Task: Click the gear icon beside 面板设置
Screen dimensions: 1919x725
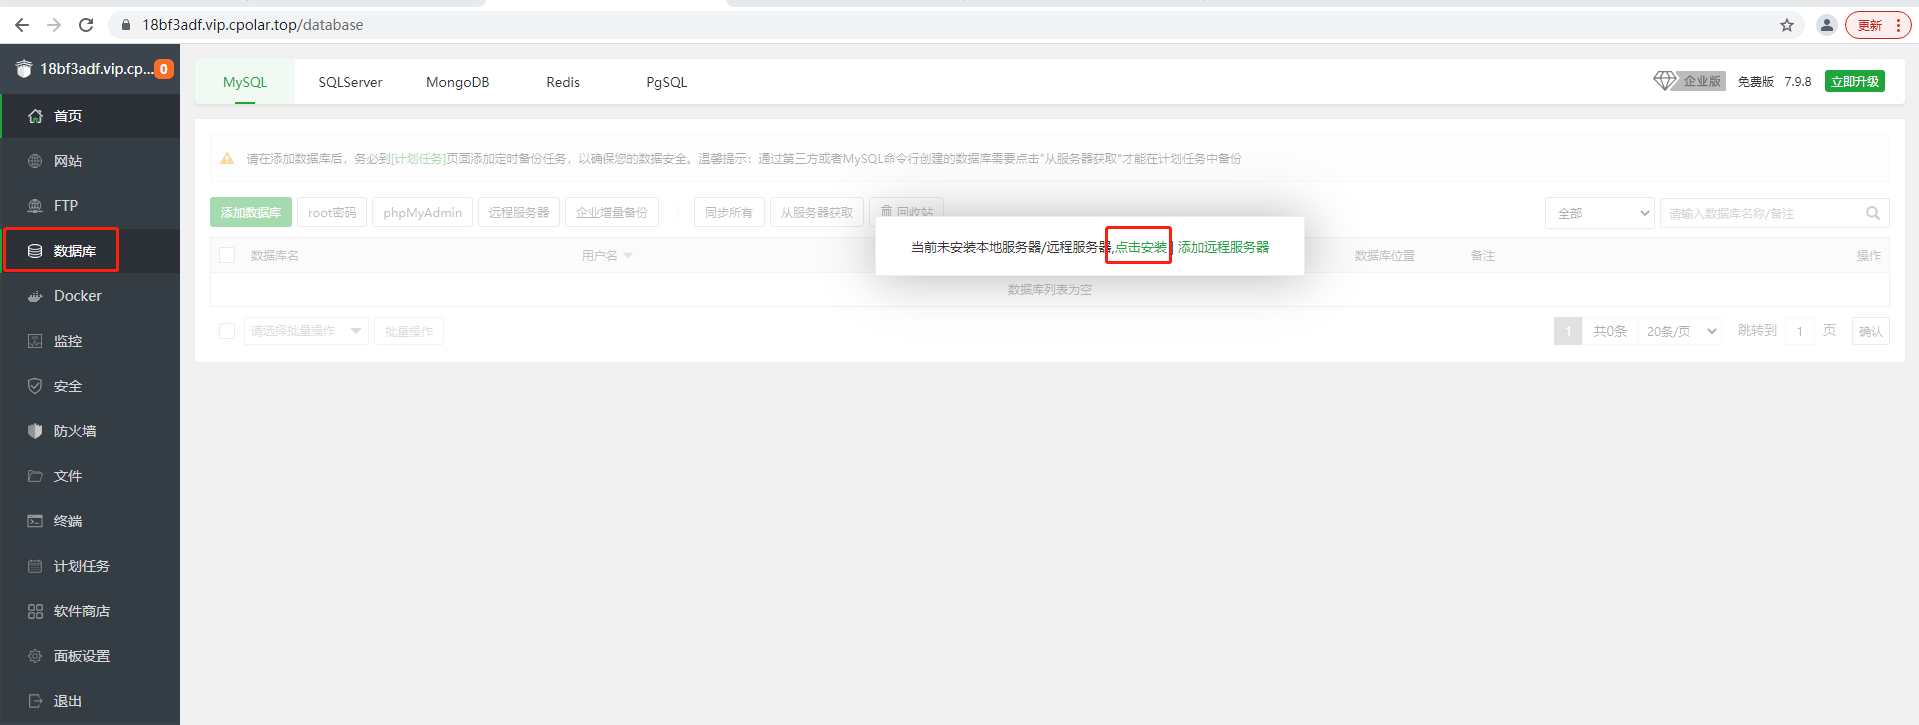Action: pos(35,656)
